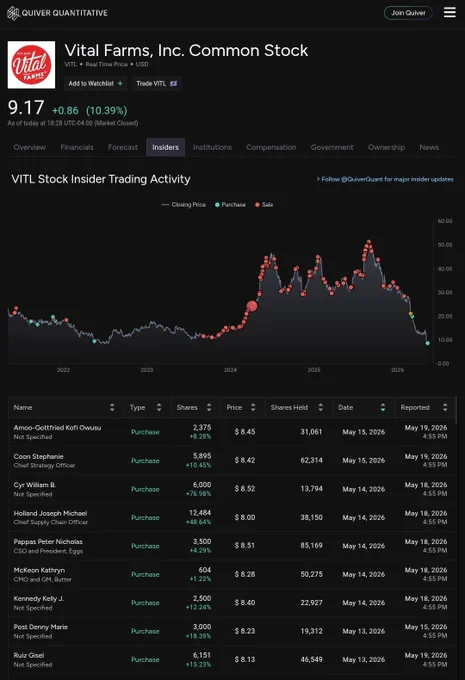Screen dimensions: 465x680
Task: Click the Quiver Quantitative logo
Action: tap(57, 13)
